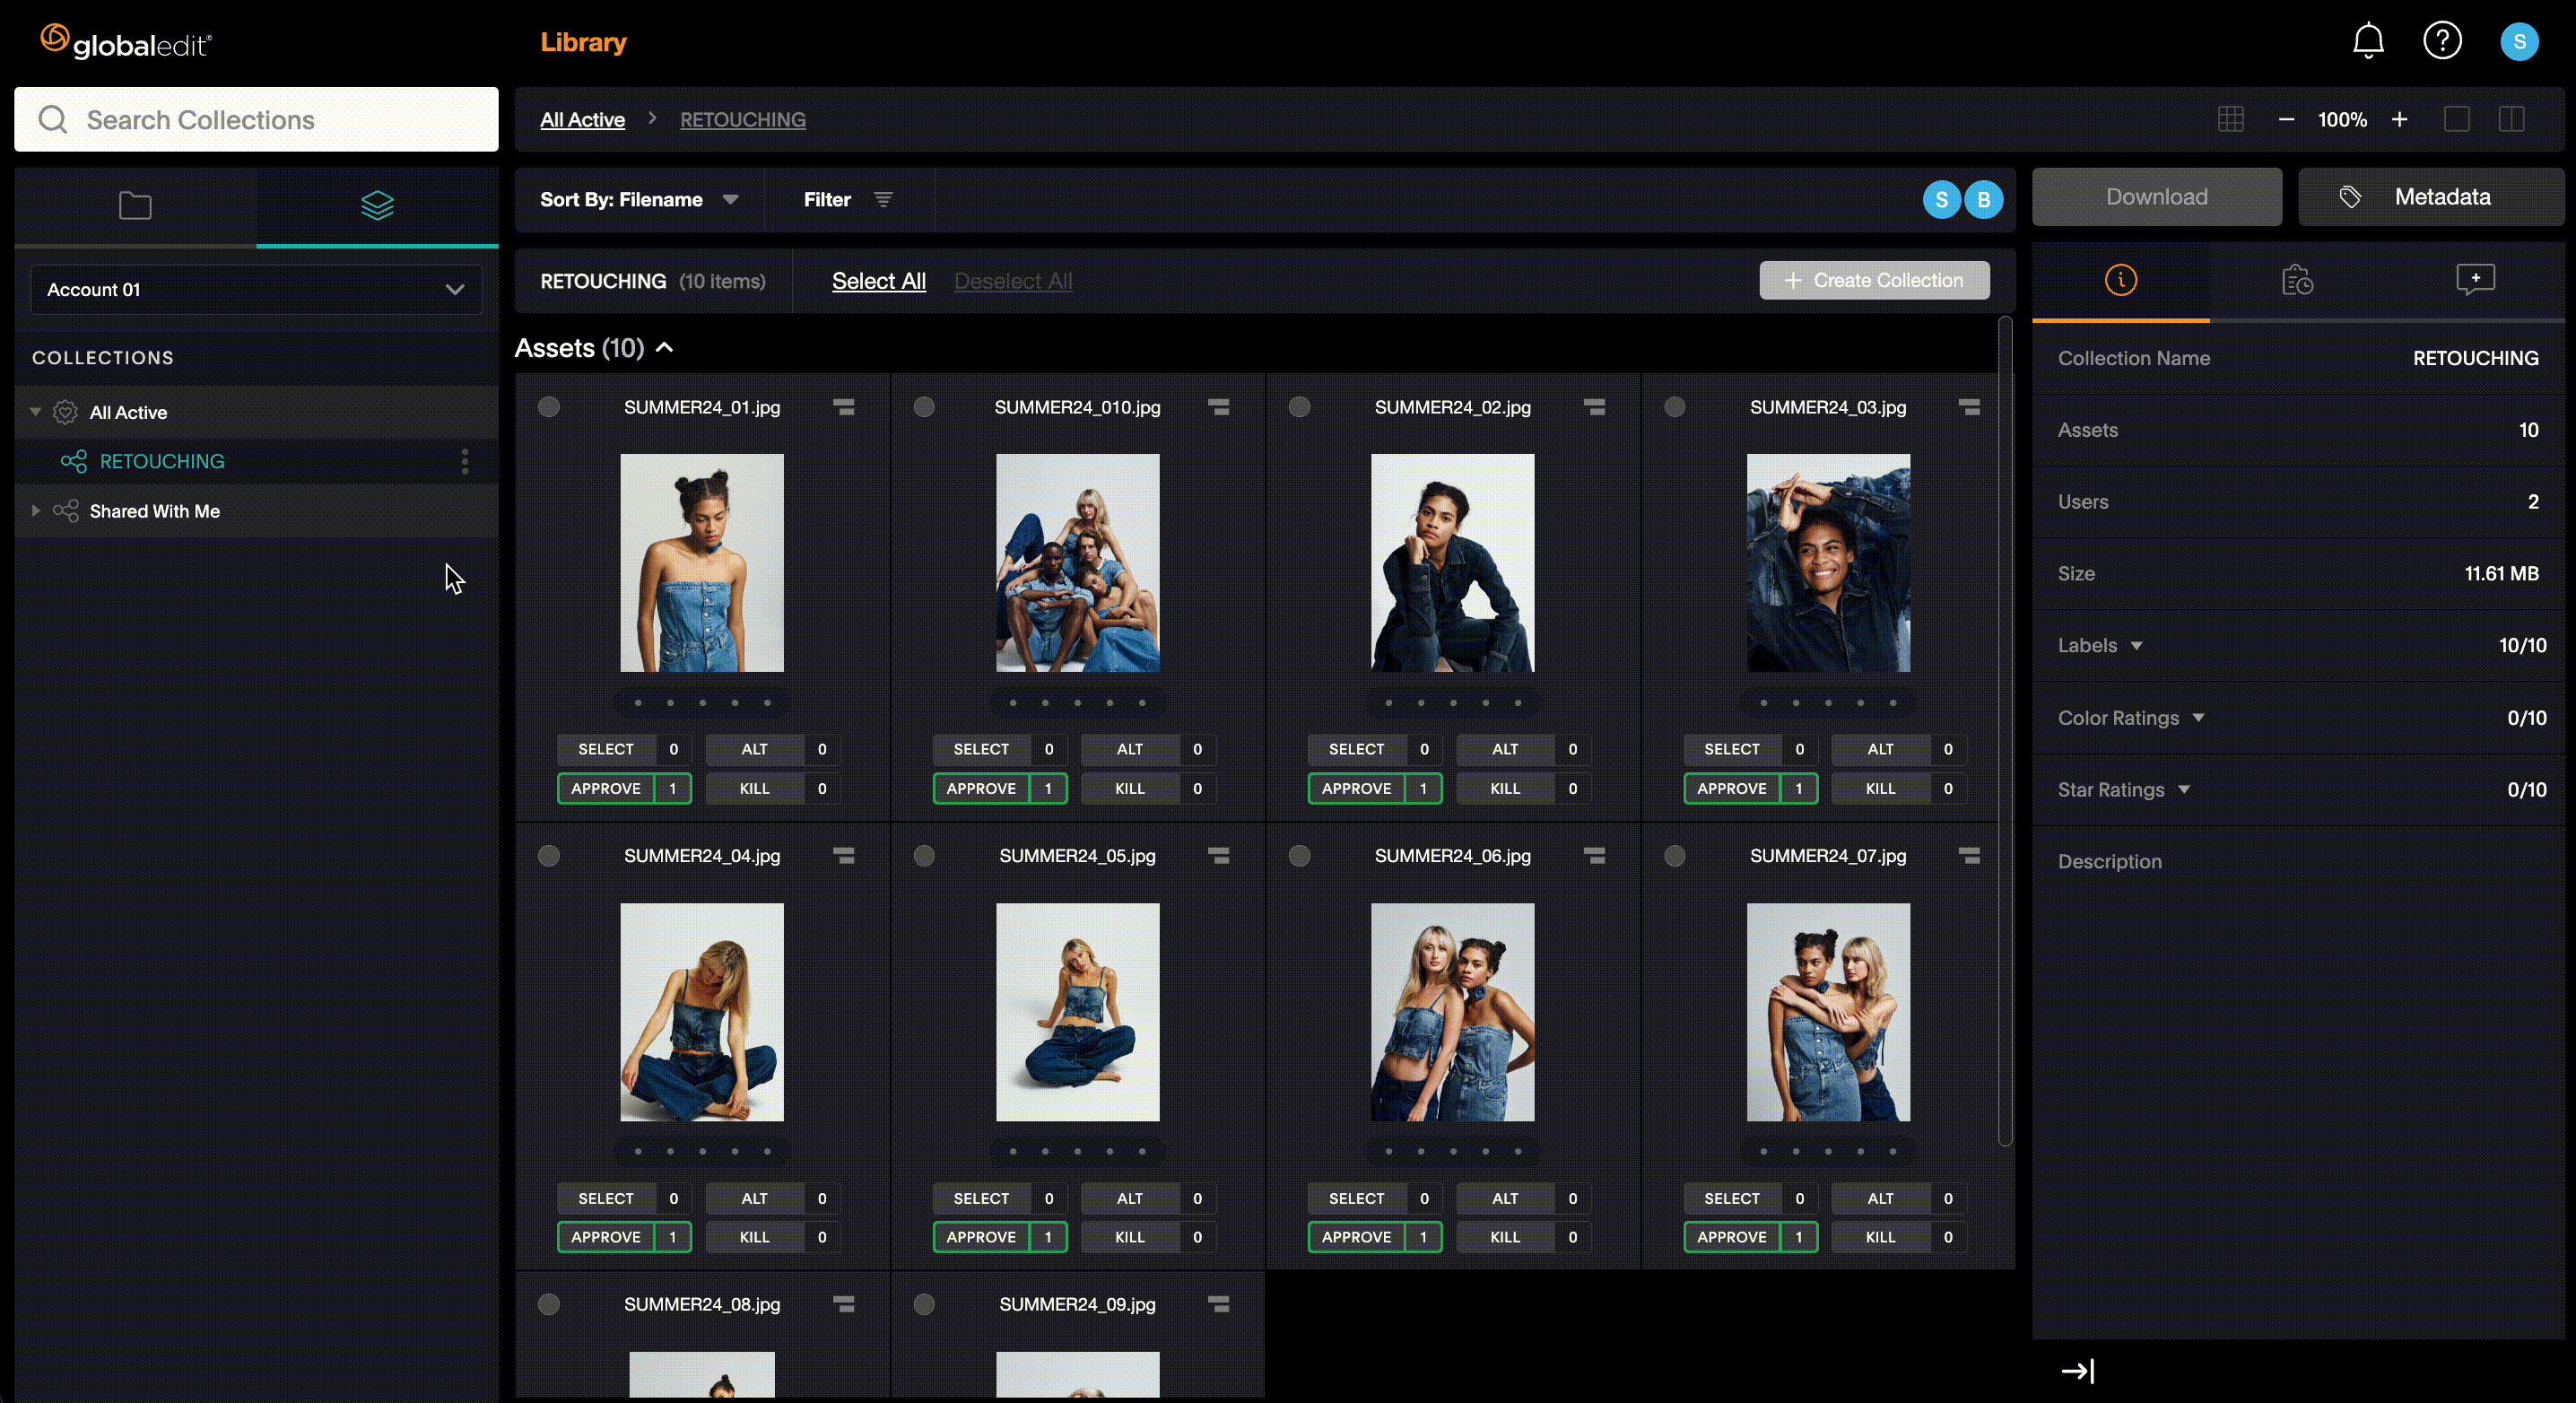Select SUMMER24_06.jpg with its circle checkbox

(x=1299, y=855)
